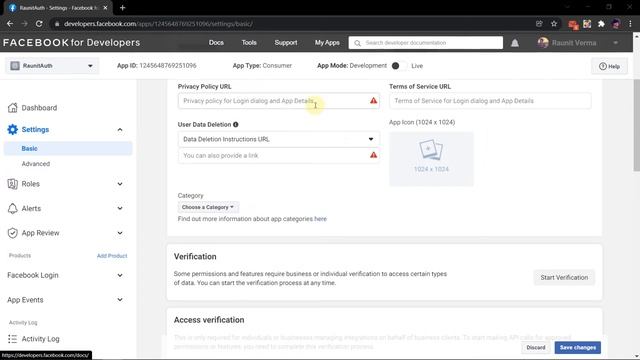
Task: Open Activity Log in the sidebar
Action: pos(40,339)
